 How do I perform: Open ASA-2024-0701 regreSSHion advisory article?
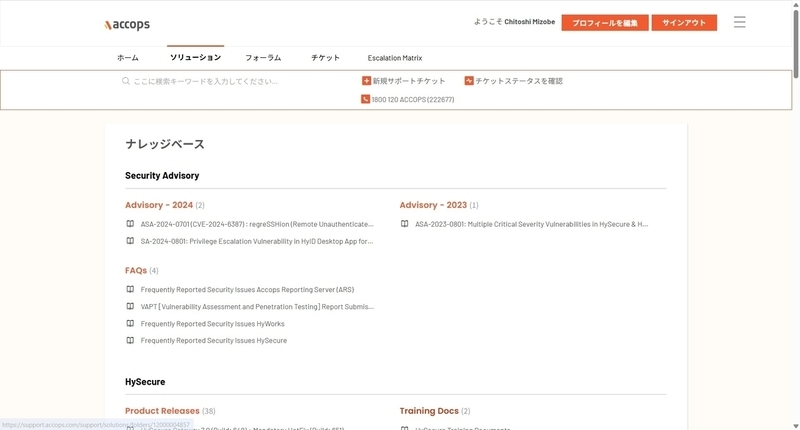click(257, 224)
